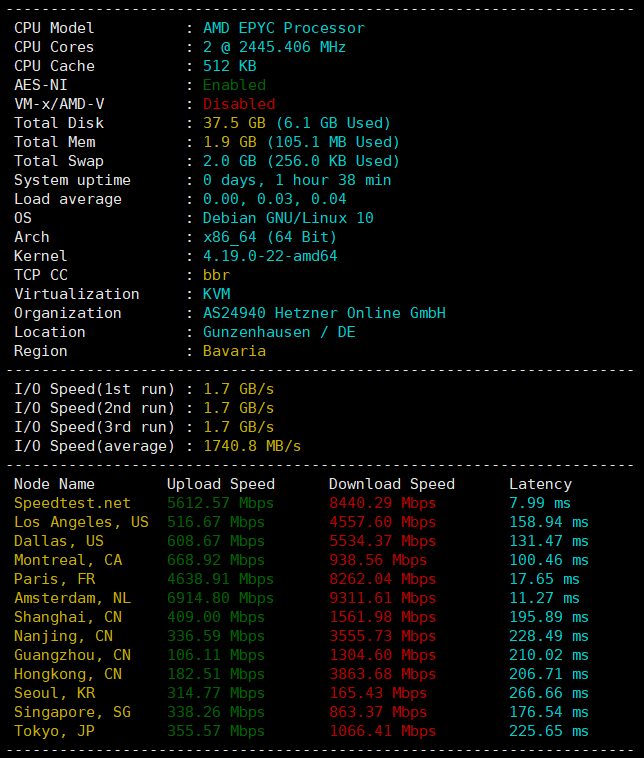Click the KVM virtualization value
644x758 pixels.
pyautogui.click(x=216, y=294)
